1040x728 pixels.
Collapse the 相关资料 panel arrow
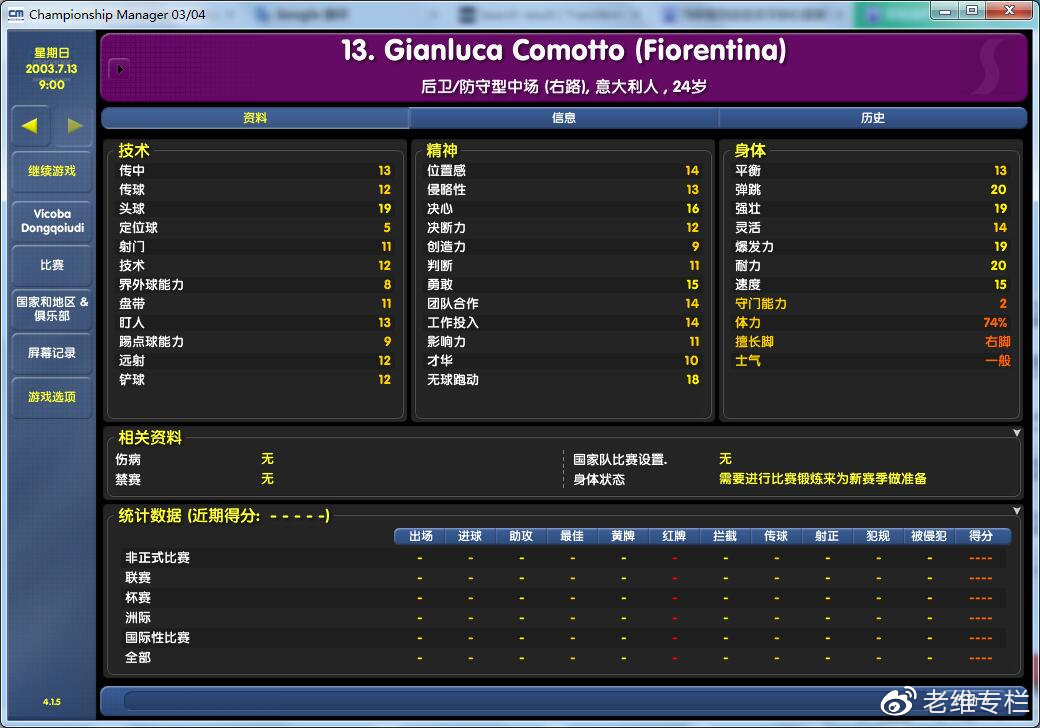(x=1016, y=433)
